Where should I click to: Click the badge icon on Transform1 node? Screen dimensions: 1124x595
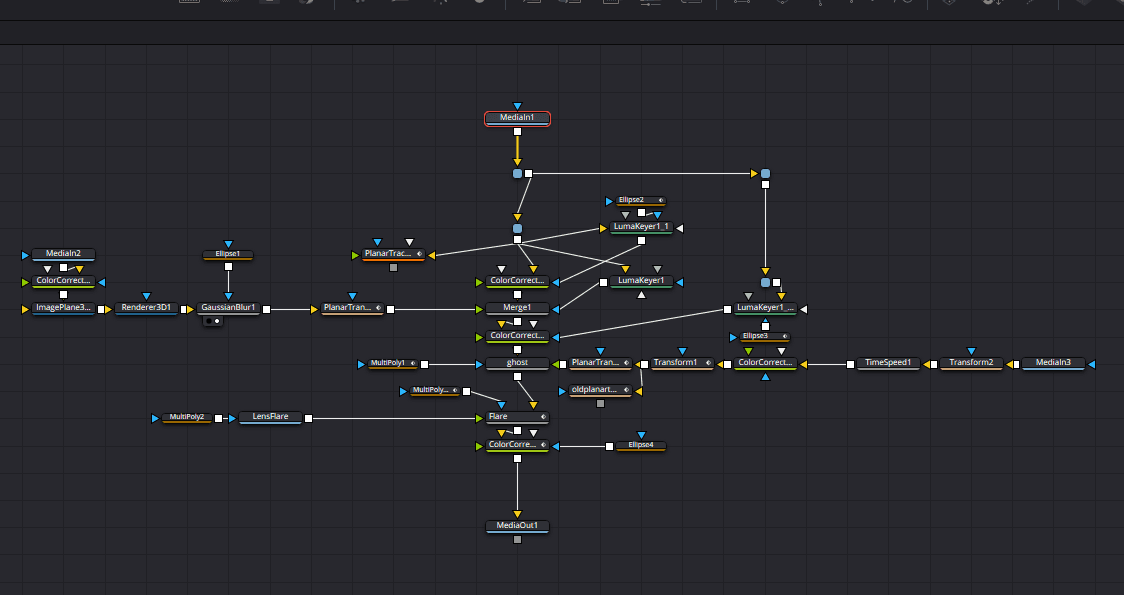point(708,363)
